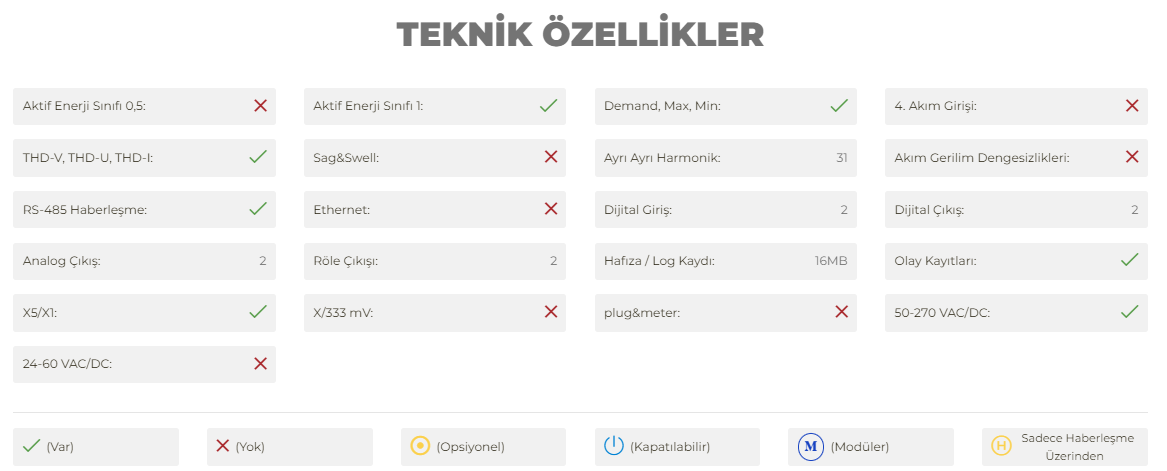This screenshot has width=1167, height=471.
Task: Click the green checkmark beside Aktif Enerji Sınıfı 1
Action: (549, 106)
